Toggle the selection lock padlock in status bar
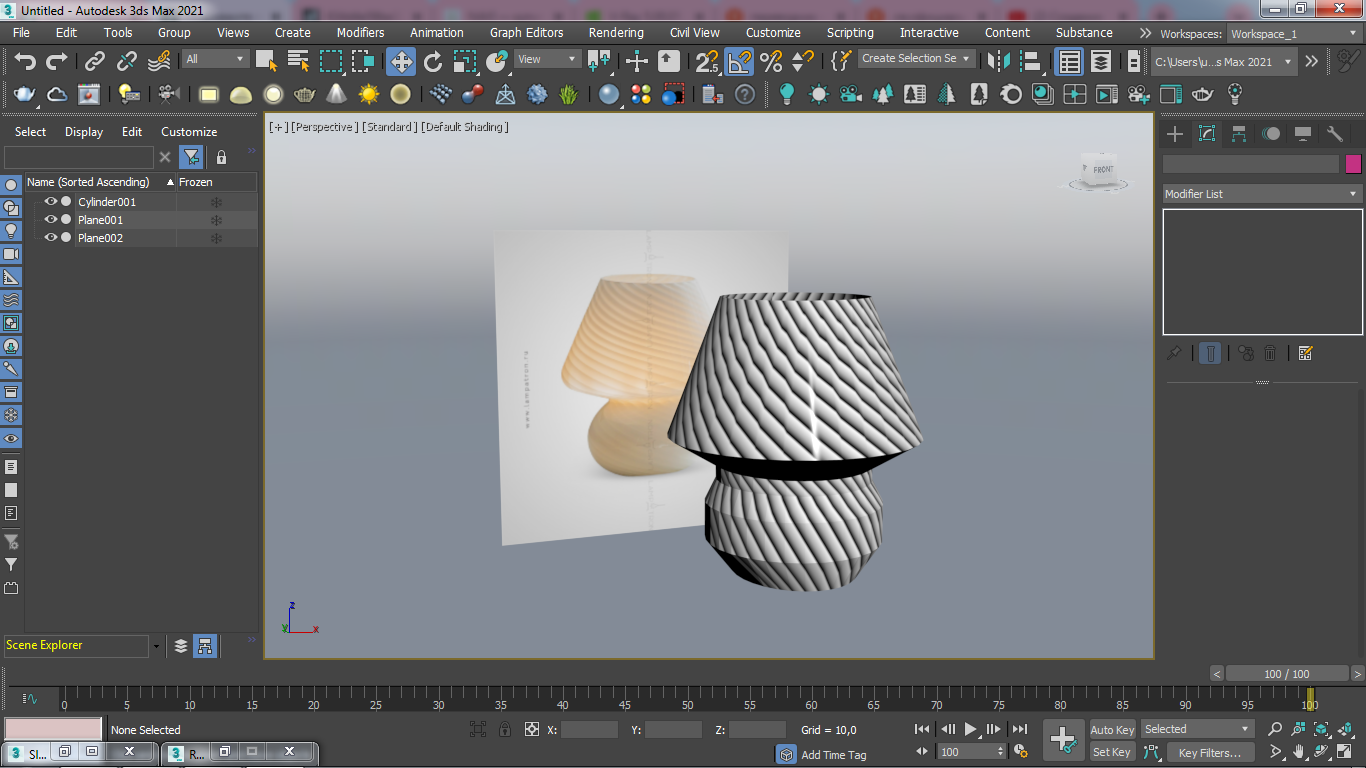 point(505,730)
